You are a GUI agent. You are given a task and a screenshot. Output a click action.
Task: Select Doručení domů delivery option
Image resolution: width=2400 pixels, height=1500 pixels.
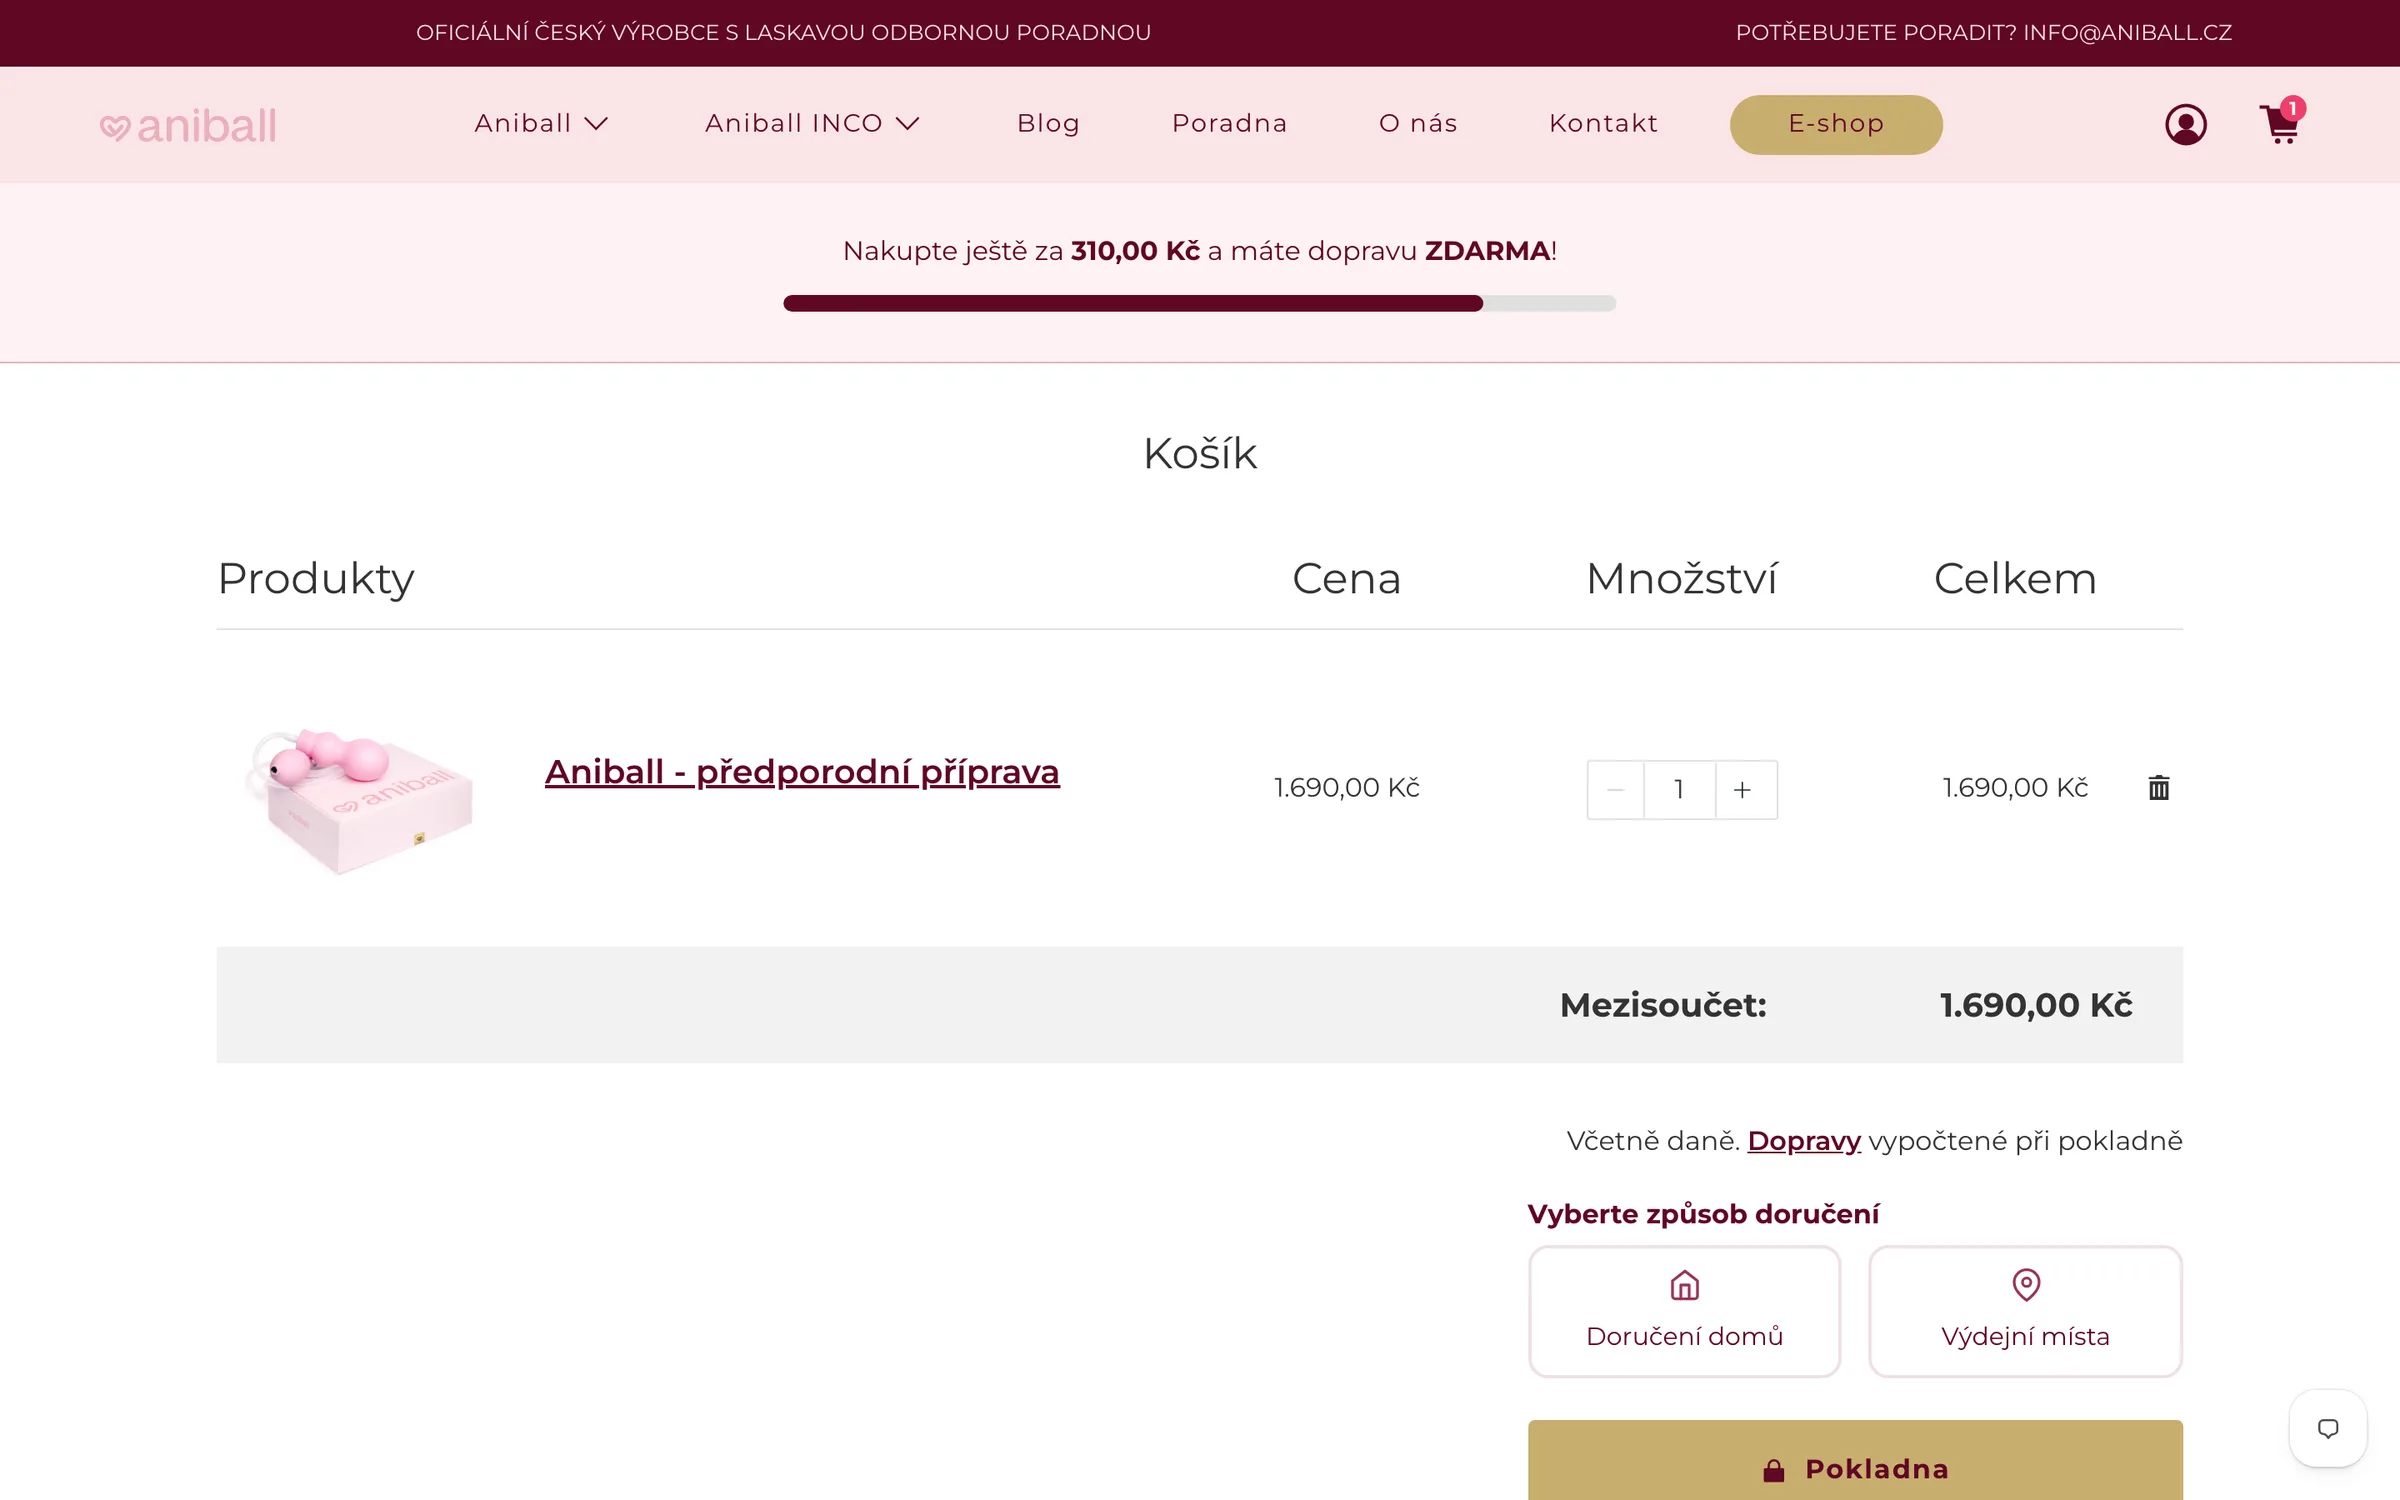(x=1684, y=1311)
